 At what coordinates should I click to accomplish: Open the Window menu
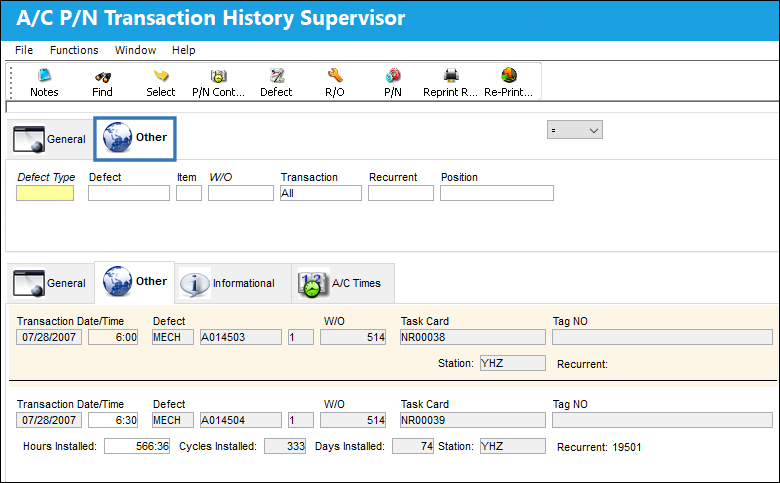pos(135,50)
